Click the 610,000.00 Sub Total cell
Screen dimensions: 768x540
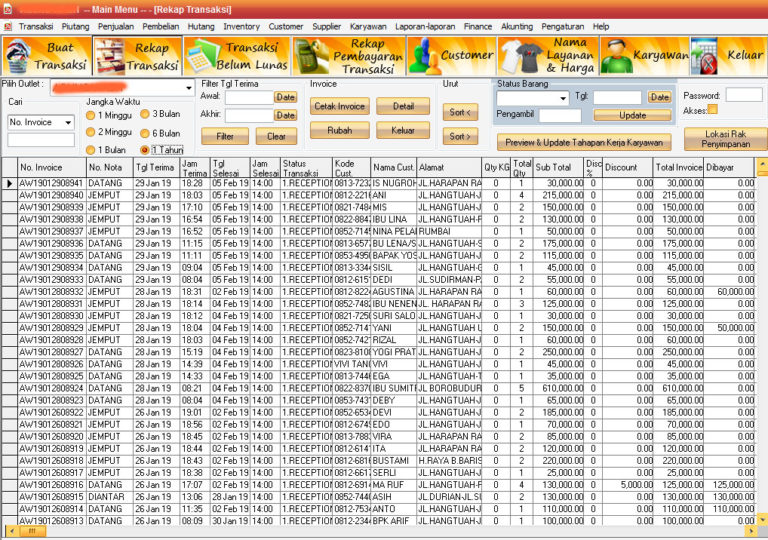pos(558,388)
